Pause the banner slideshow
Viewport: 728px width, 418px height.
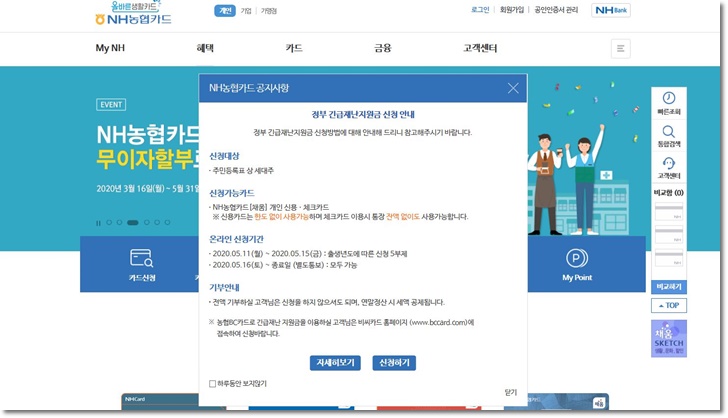[98, 223]
